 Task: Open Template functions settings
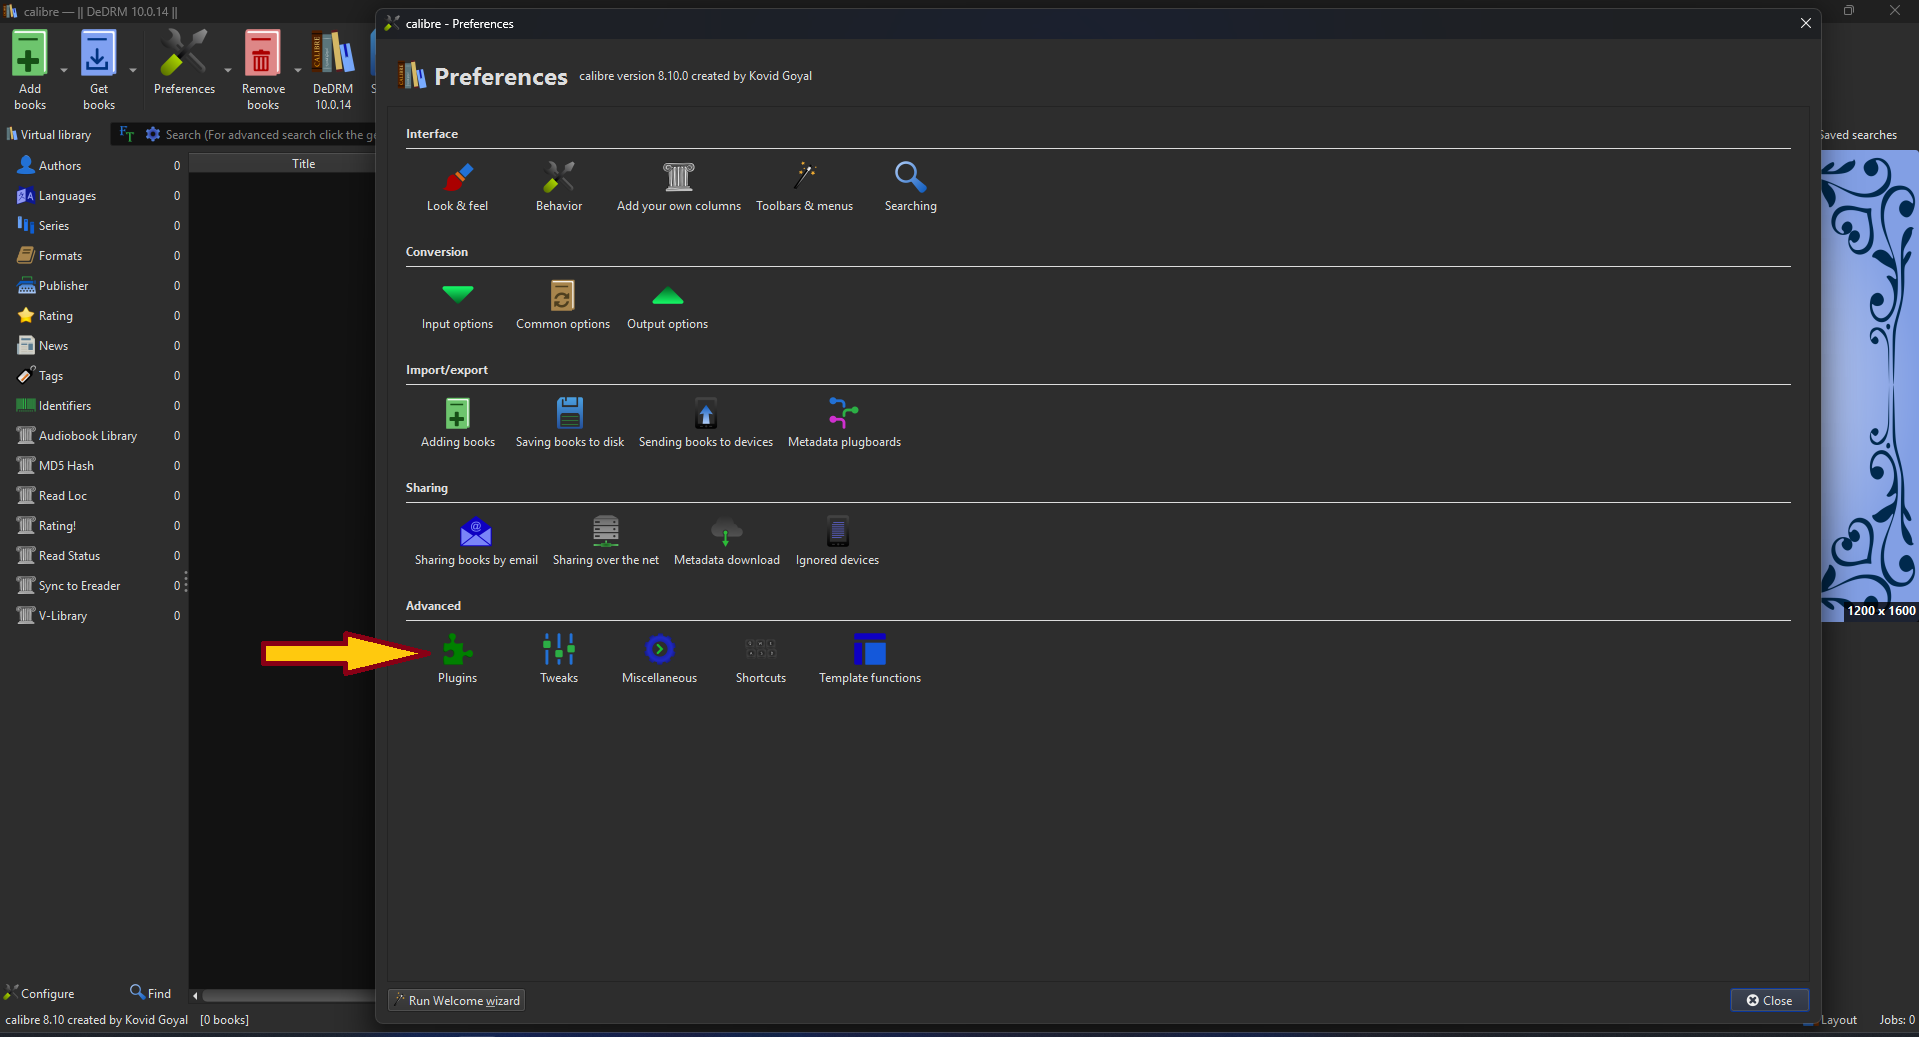[x=869, y=658]
